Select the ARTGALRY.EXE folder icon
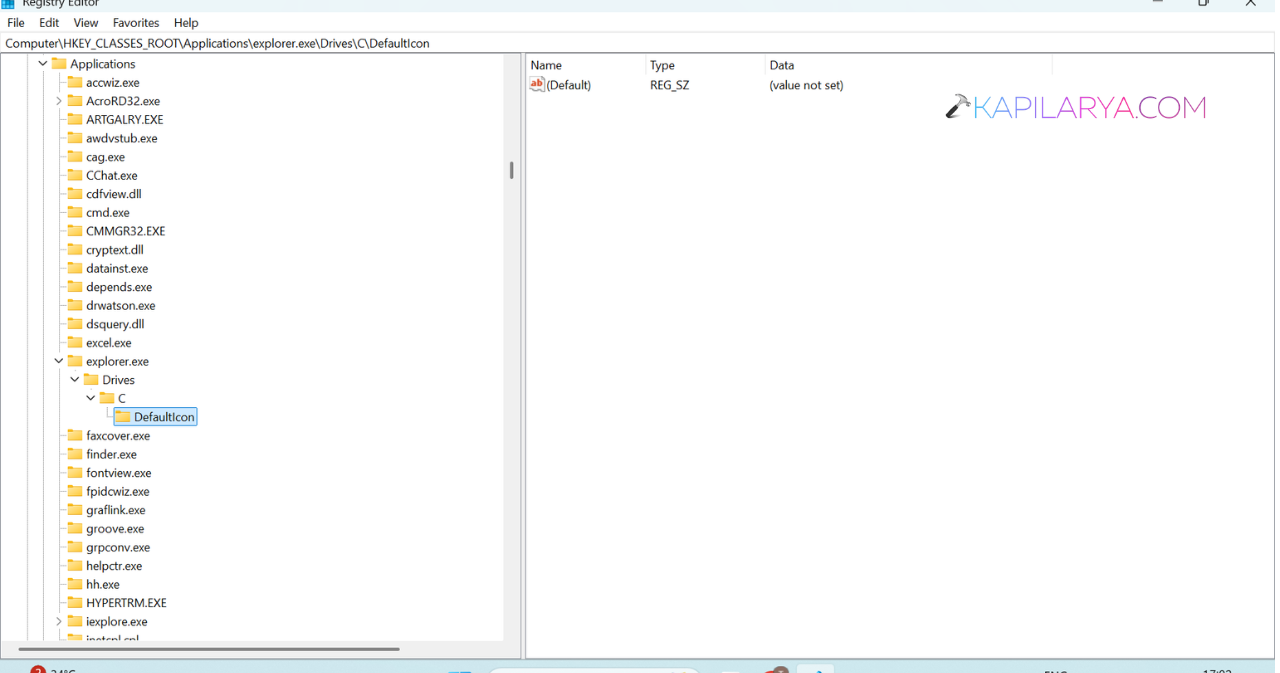Viewport: 1280px width, 673px height. pos(75,119)
